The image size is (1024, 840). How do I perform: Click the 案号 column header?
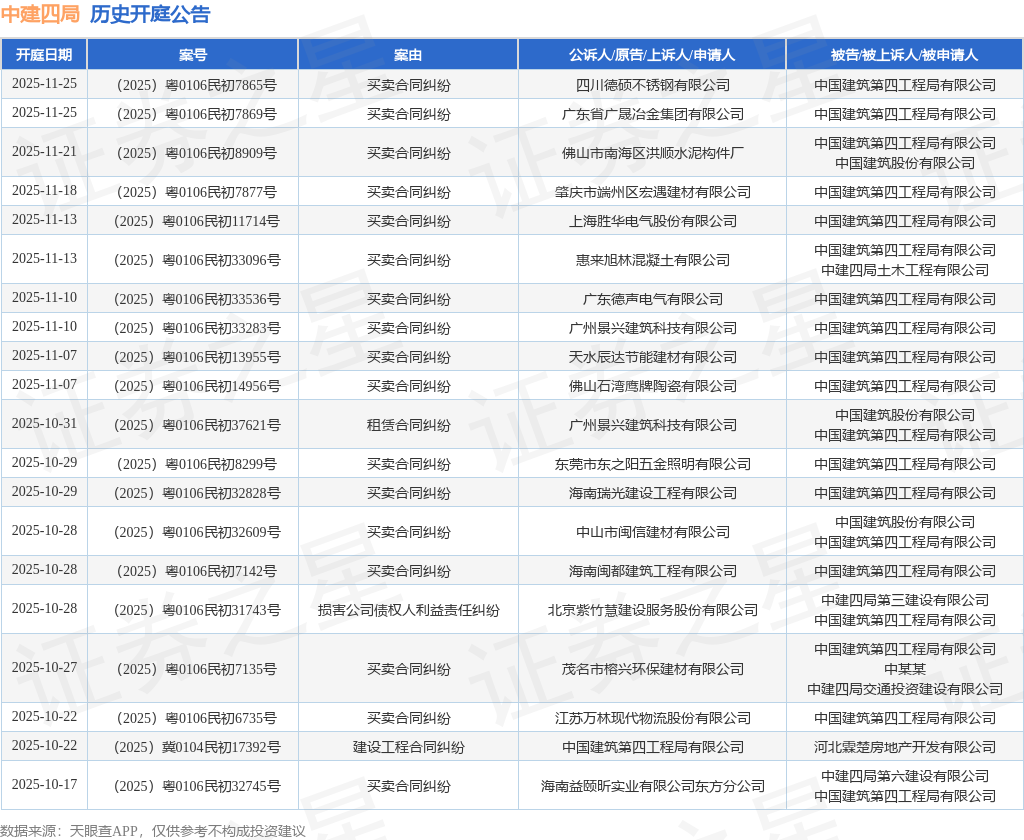[193, 55]
